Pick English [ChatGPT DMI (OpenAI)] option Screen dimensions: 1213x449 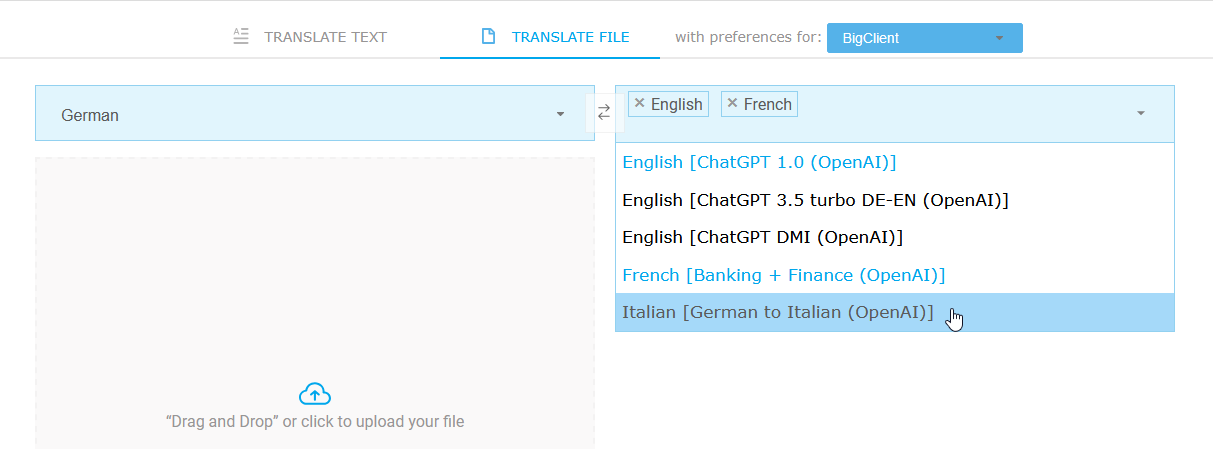click(x=762, y=237)
